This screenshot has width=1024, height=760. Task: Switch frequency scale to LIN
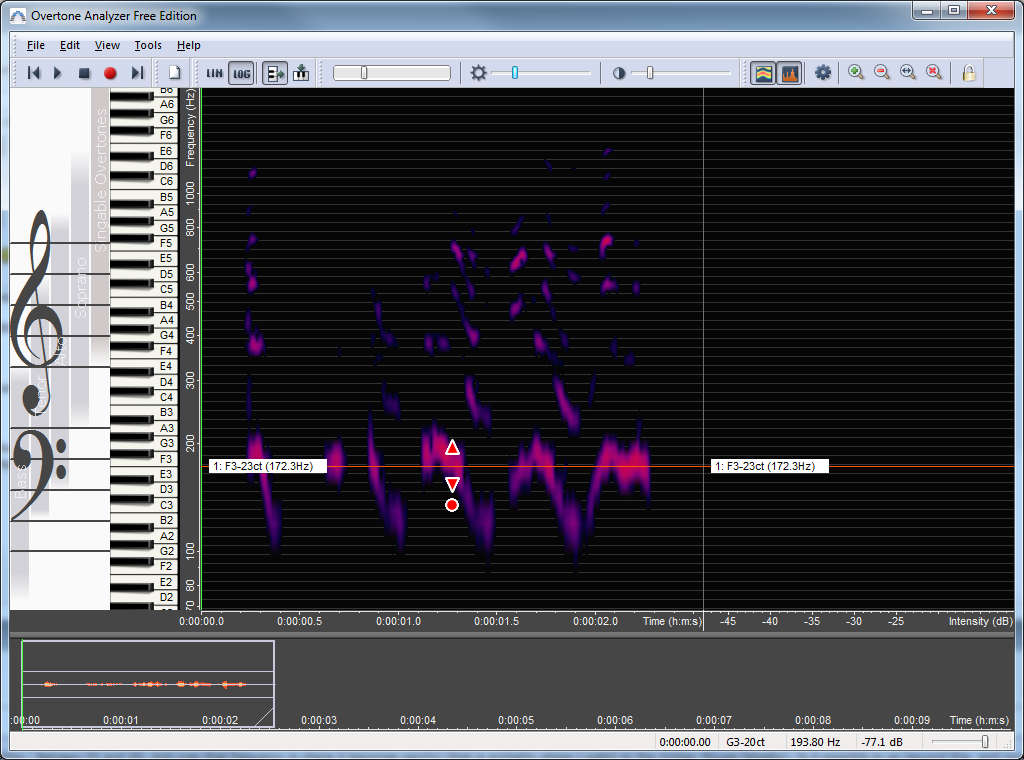214,73
